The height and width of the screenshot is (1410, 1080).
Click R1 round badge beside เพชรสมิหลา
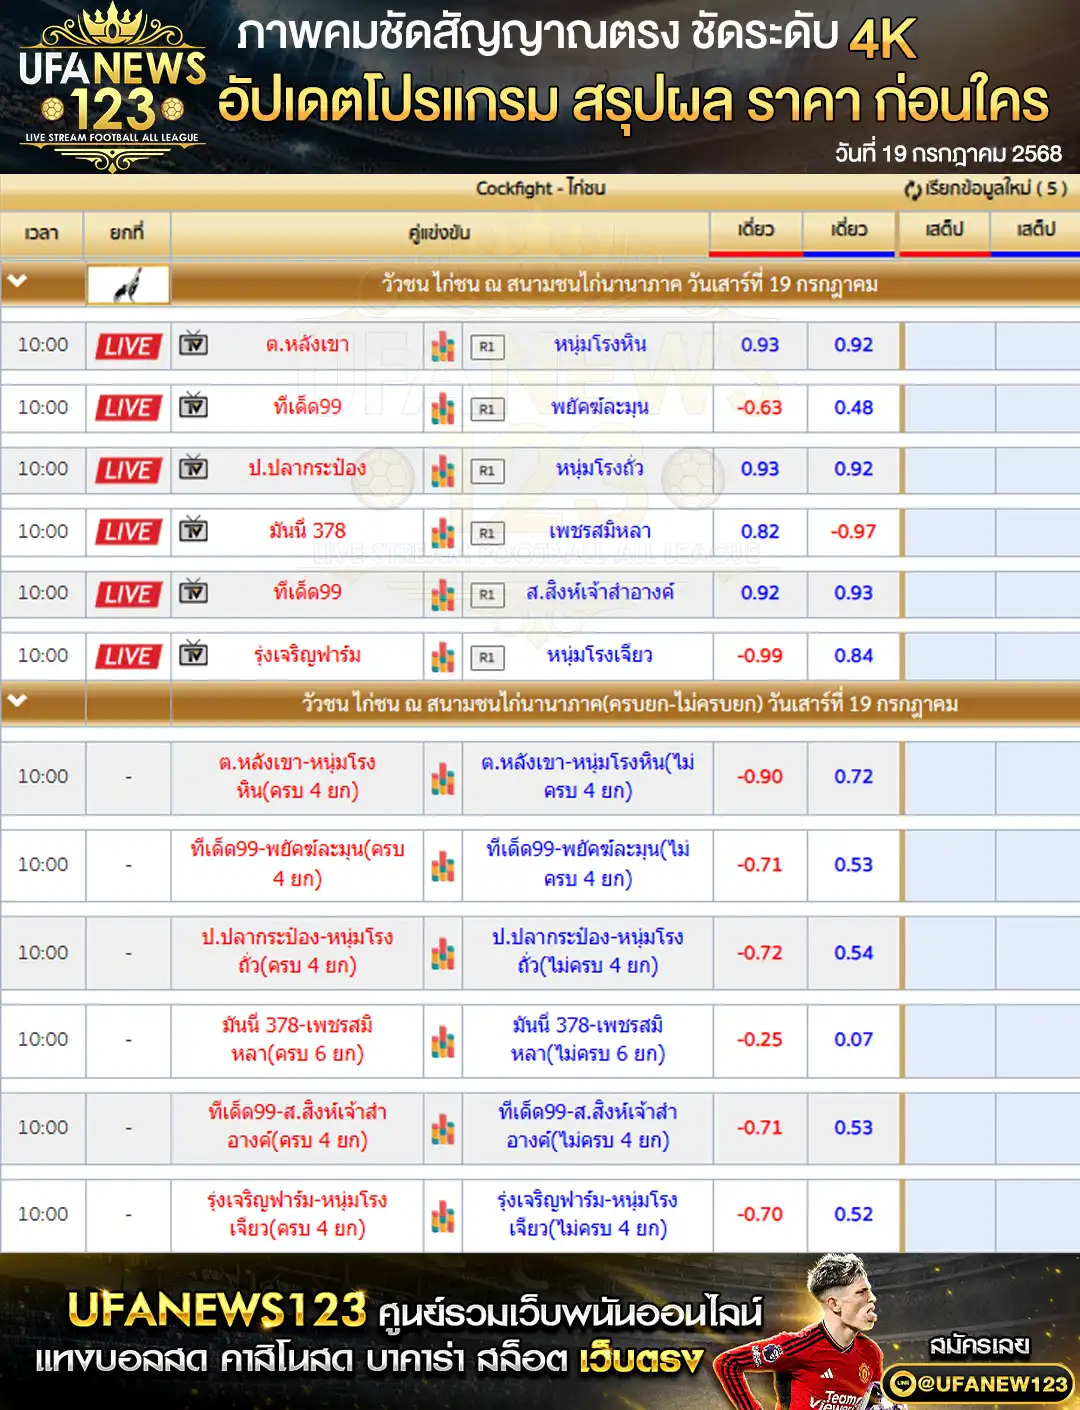(x=487, y=533)
